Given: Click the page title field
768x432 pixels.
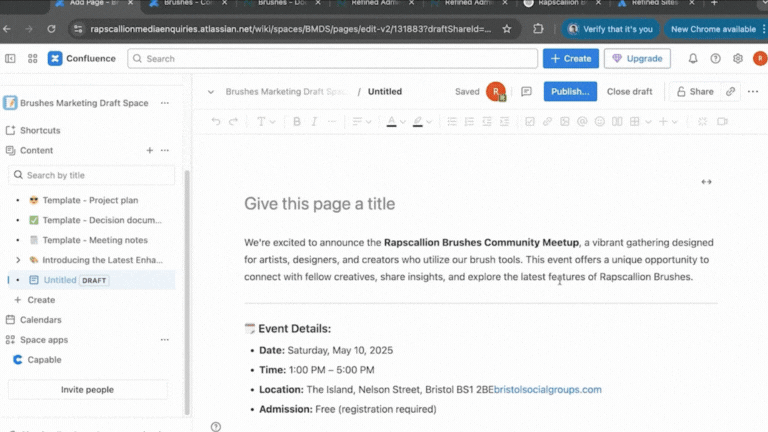Looking at the screenshot, I should [319, 204].
